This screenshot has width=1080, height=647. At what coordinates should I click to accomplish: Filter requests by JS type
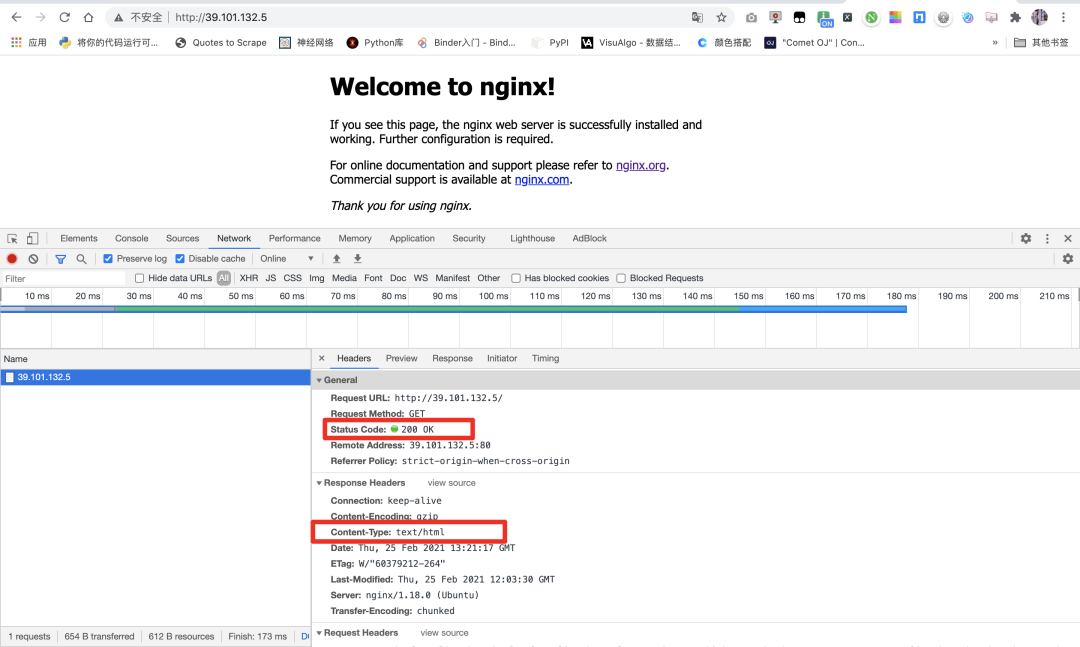click(x=271, y=278)
